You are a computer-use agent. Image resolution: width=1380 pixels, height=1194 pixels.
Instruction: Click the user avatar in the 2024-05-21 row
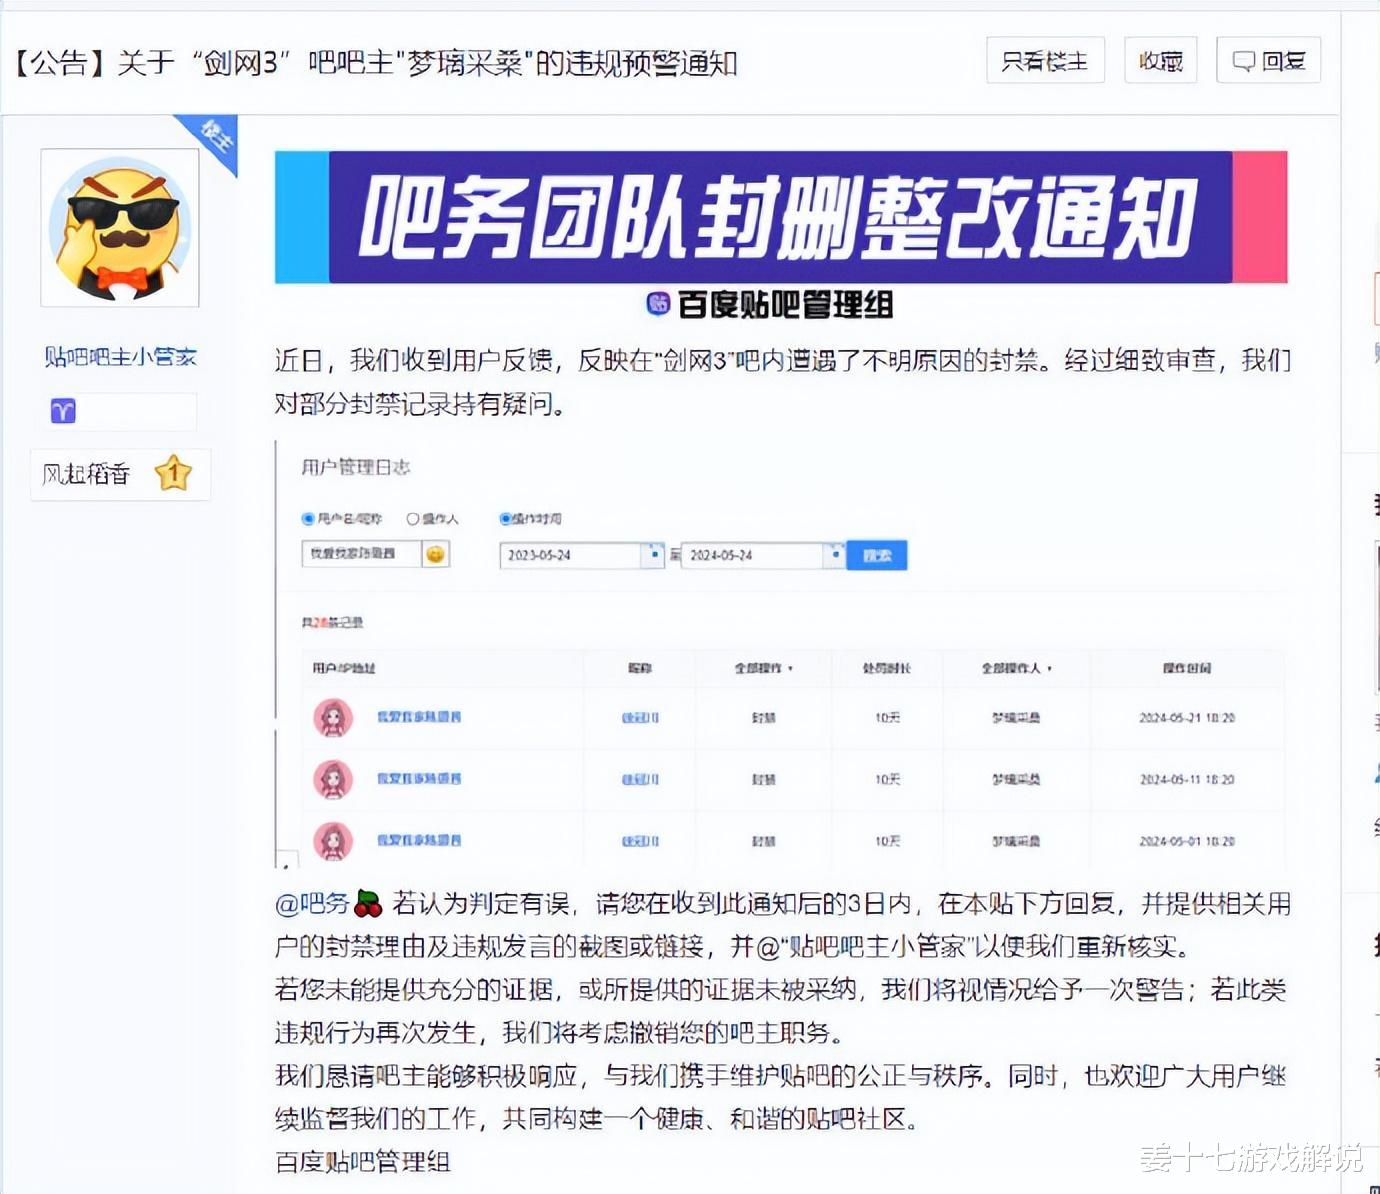tap(333, 718)
